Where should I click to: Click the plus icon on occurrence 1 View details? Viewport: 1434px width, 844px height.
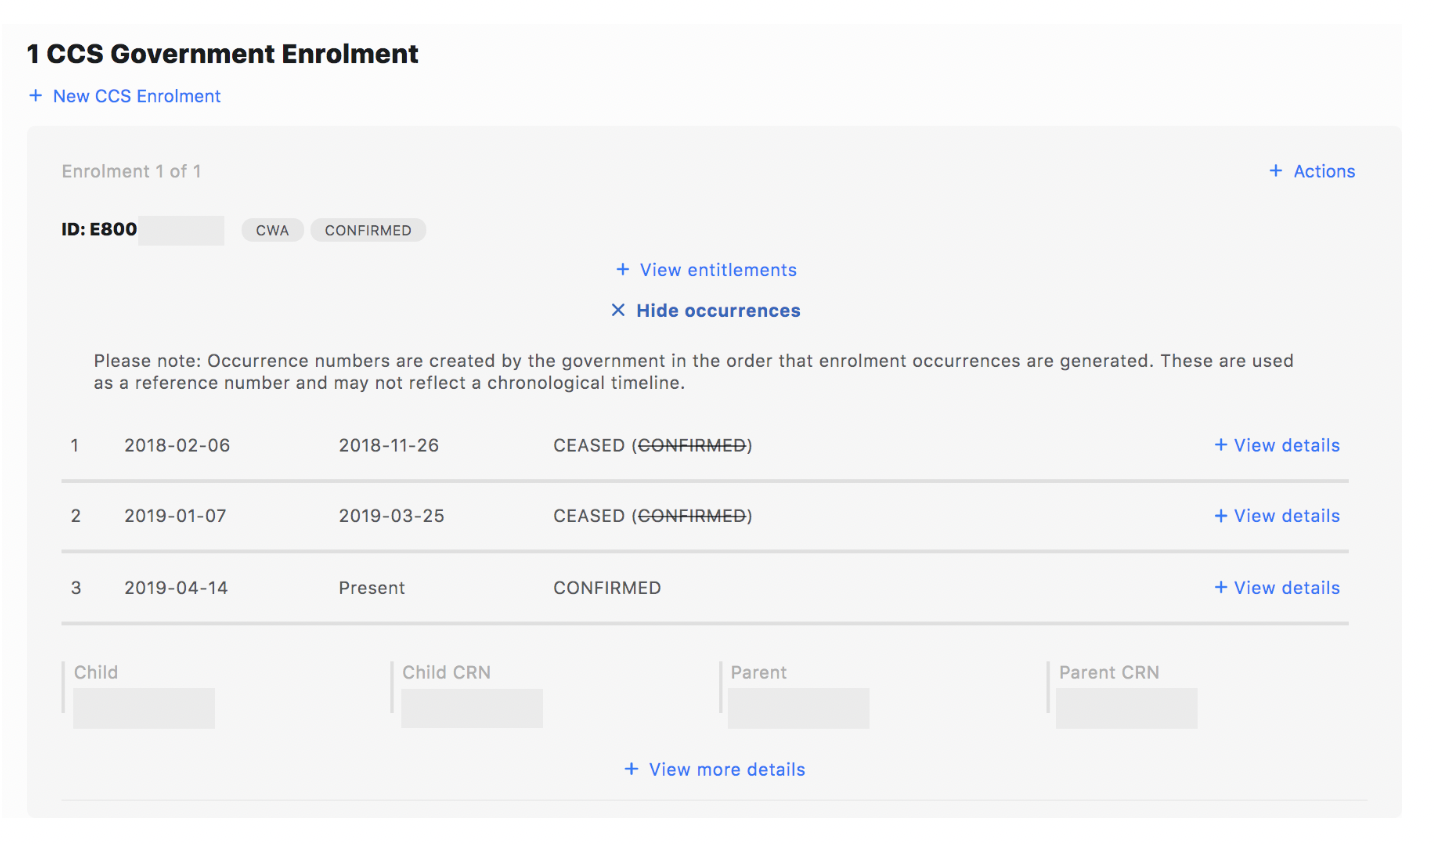(1220, 445)
